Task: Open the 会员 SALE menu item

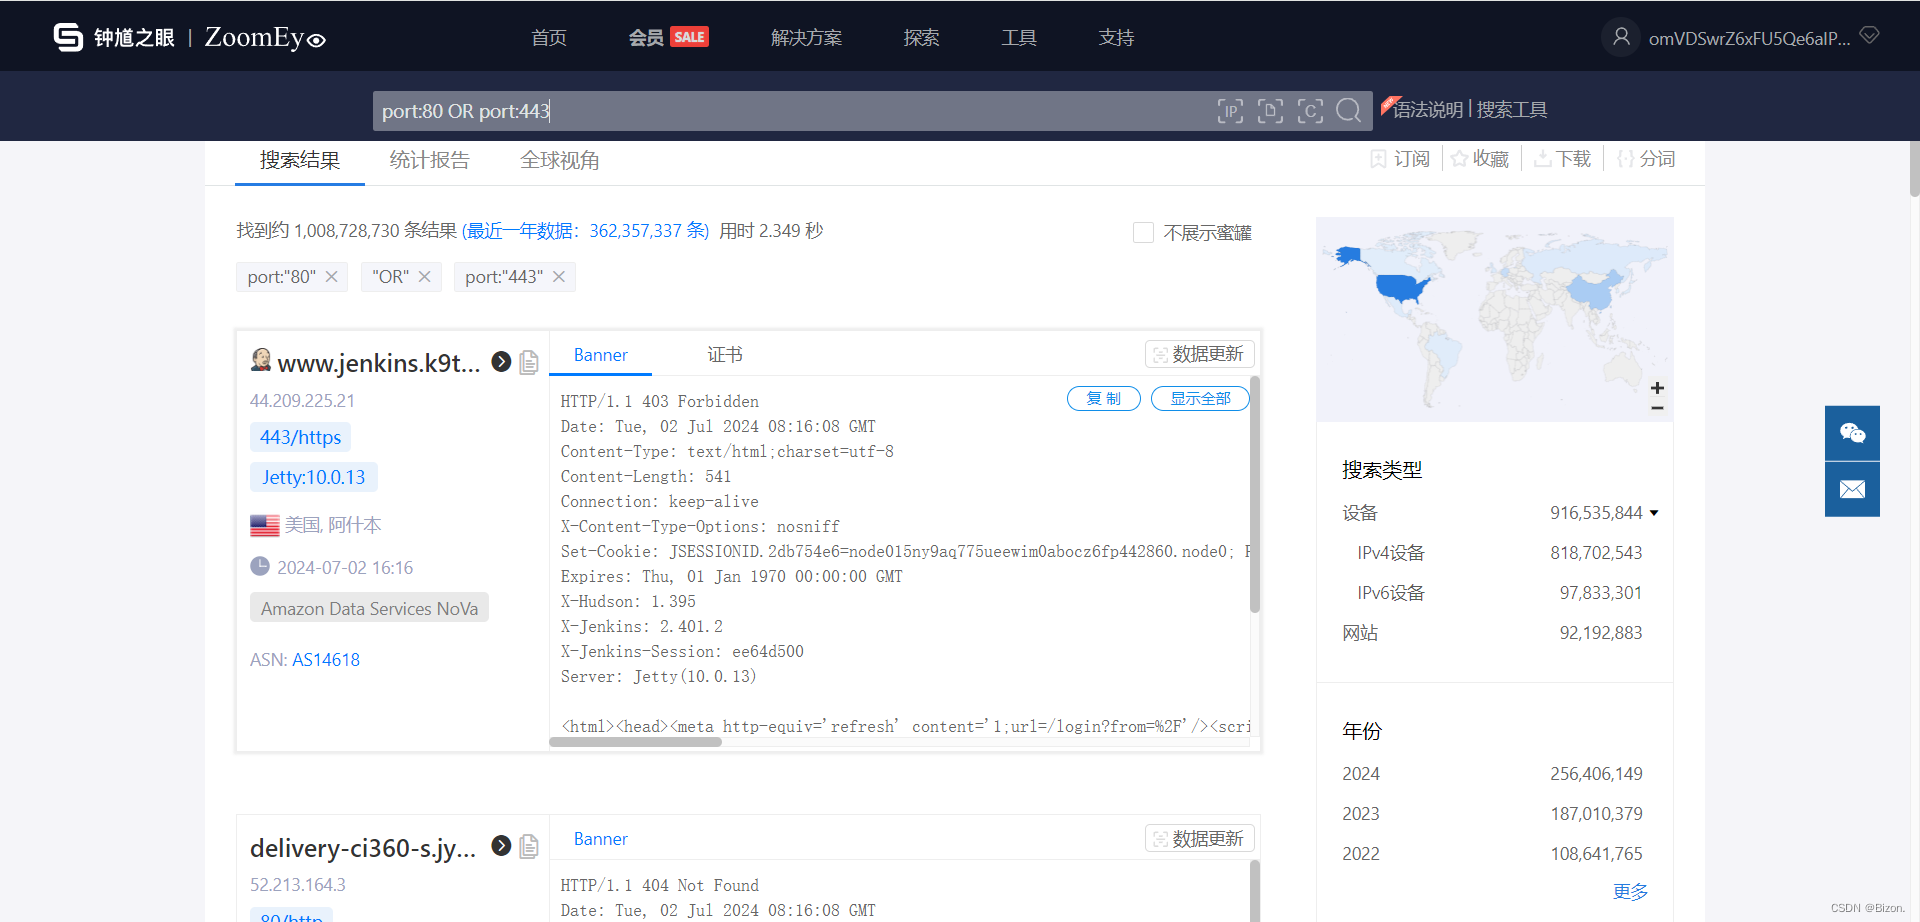Action: (x=668, y=37)
